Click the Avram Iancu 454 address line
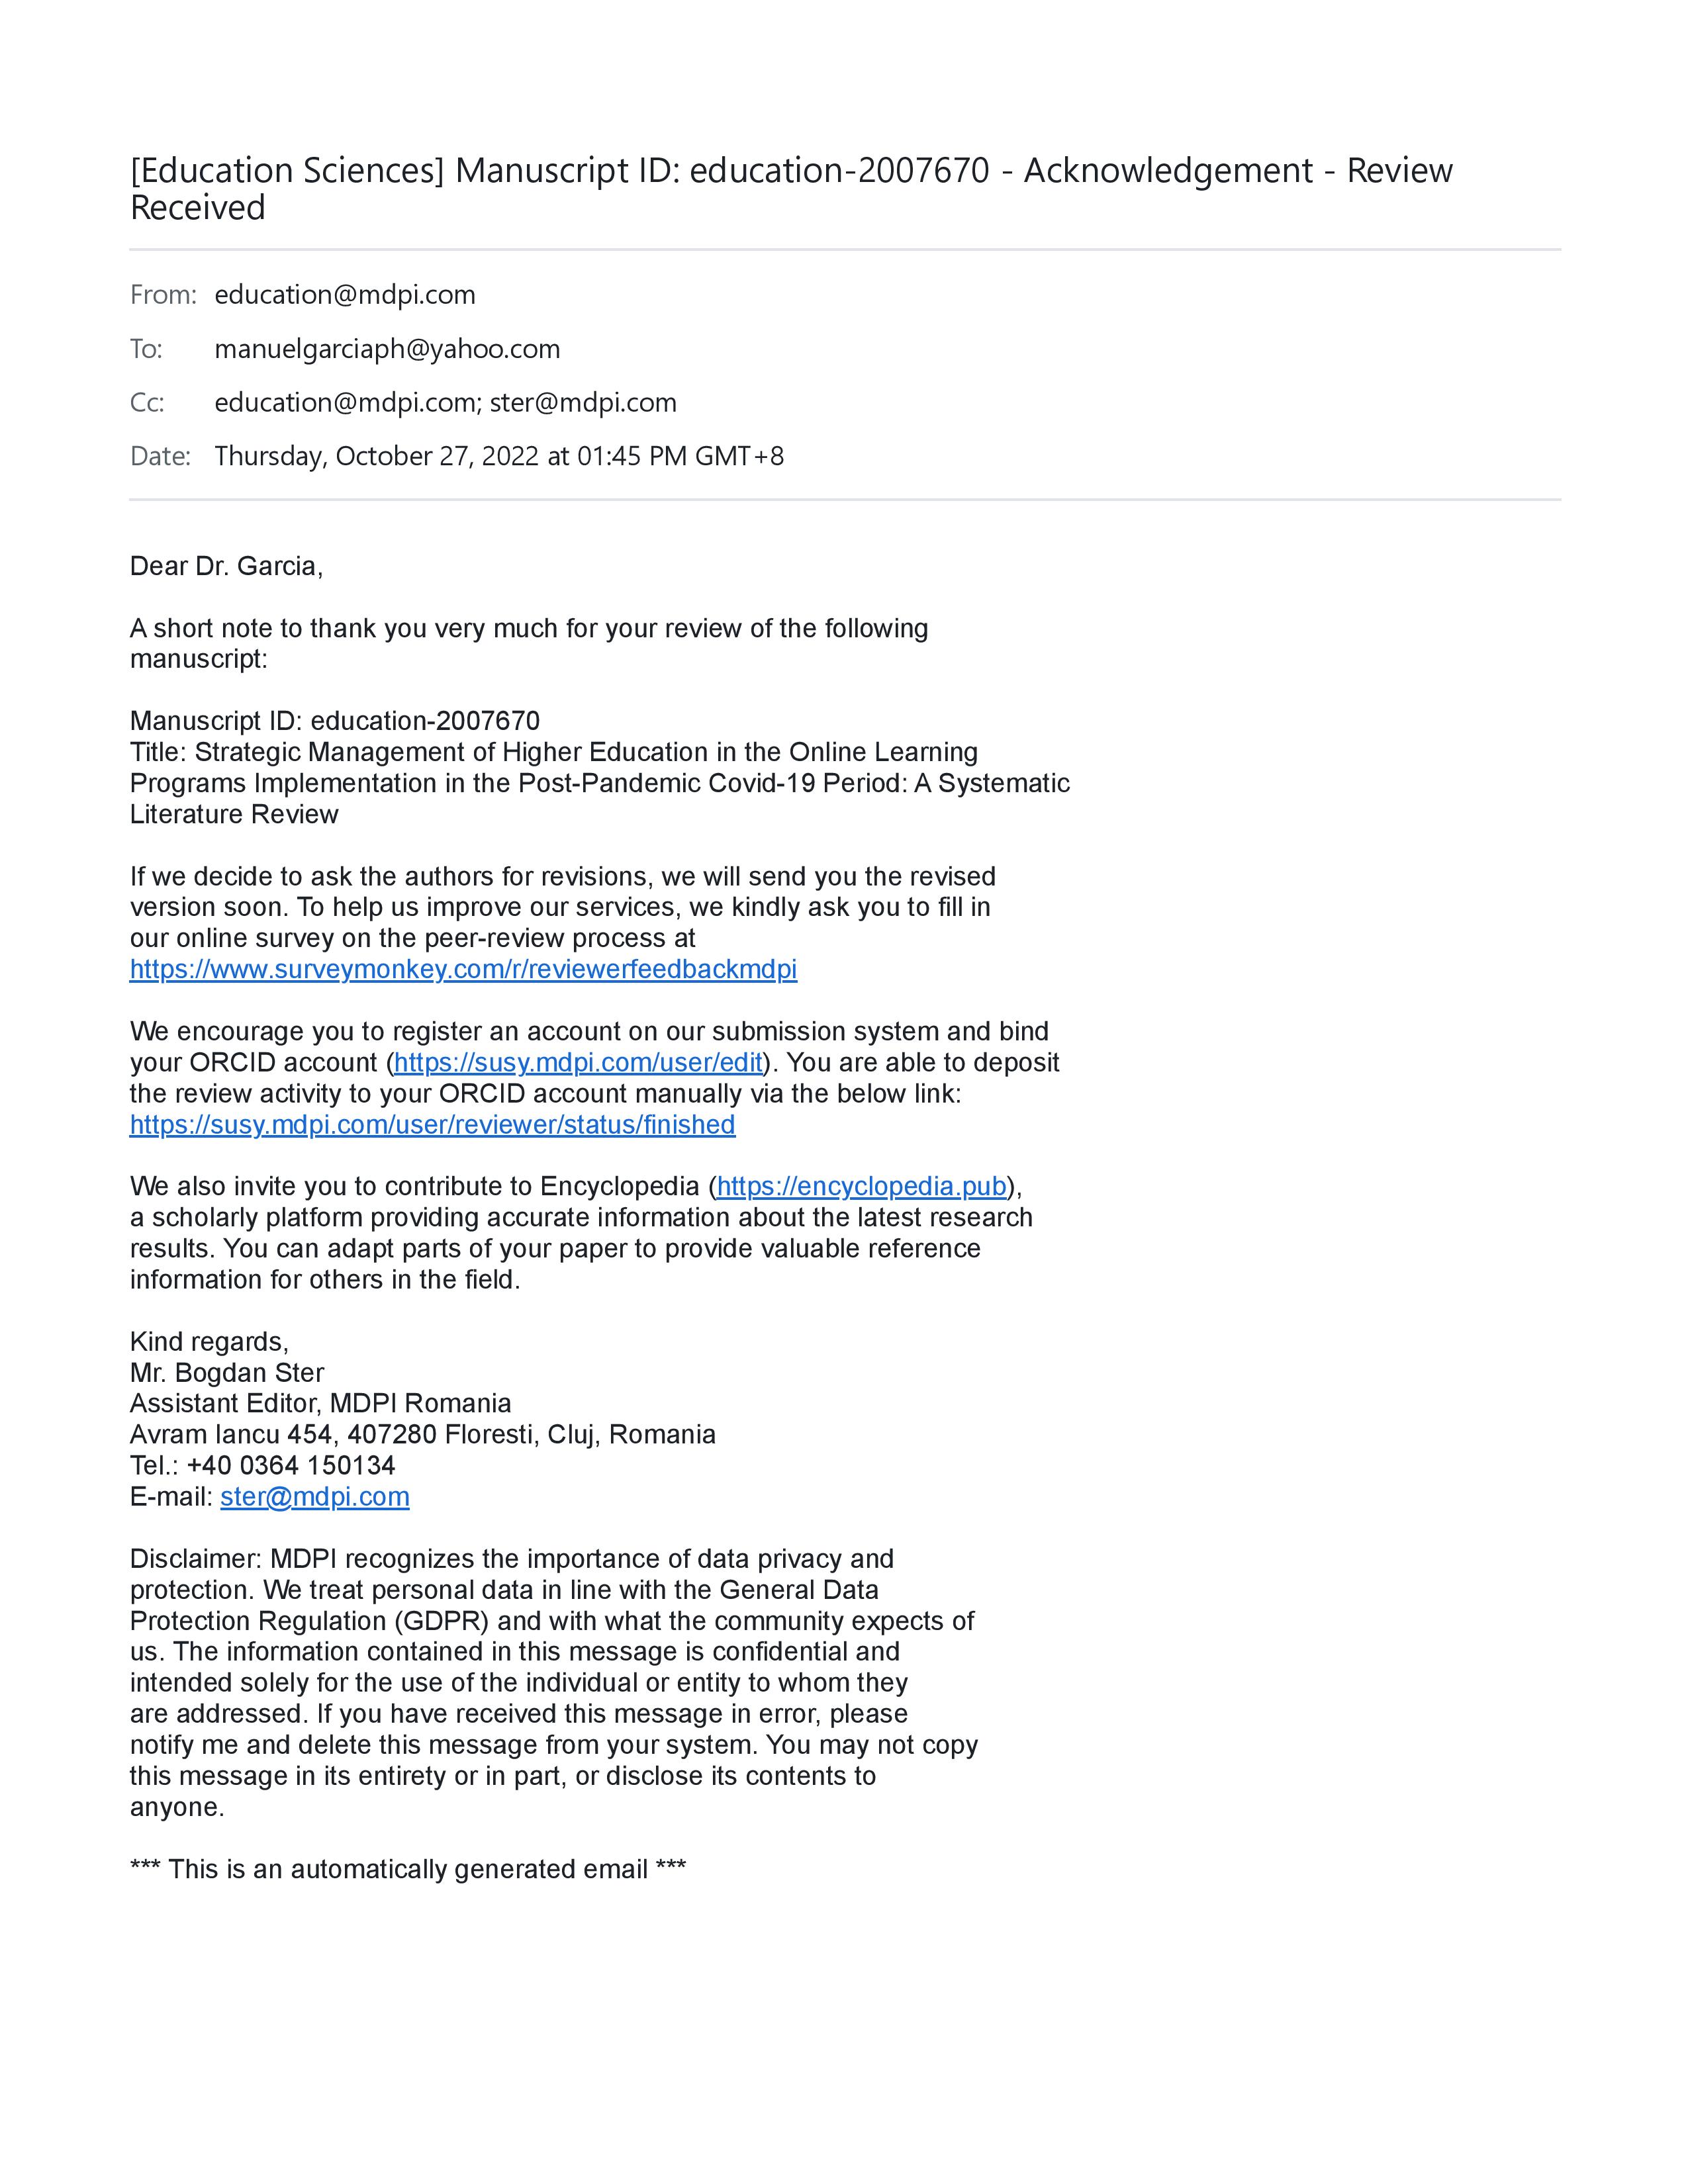This screenshot has width=1688, height=2184. pyautogui.click(x=423, y=1435)
